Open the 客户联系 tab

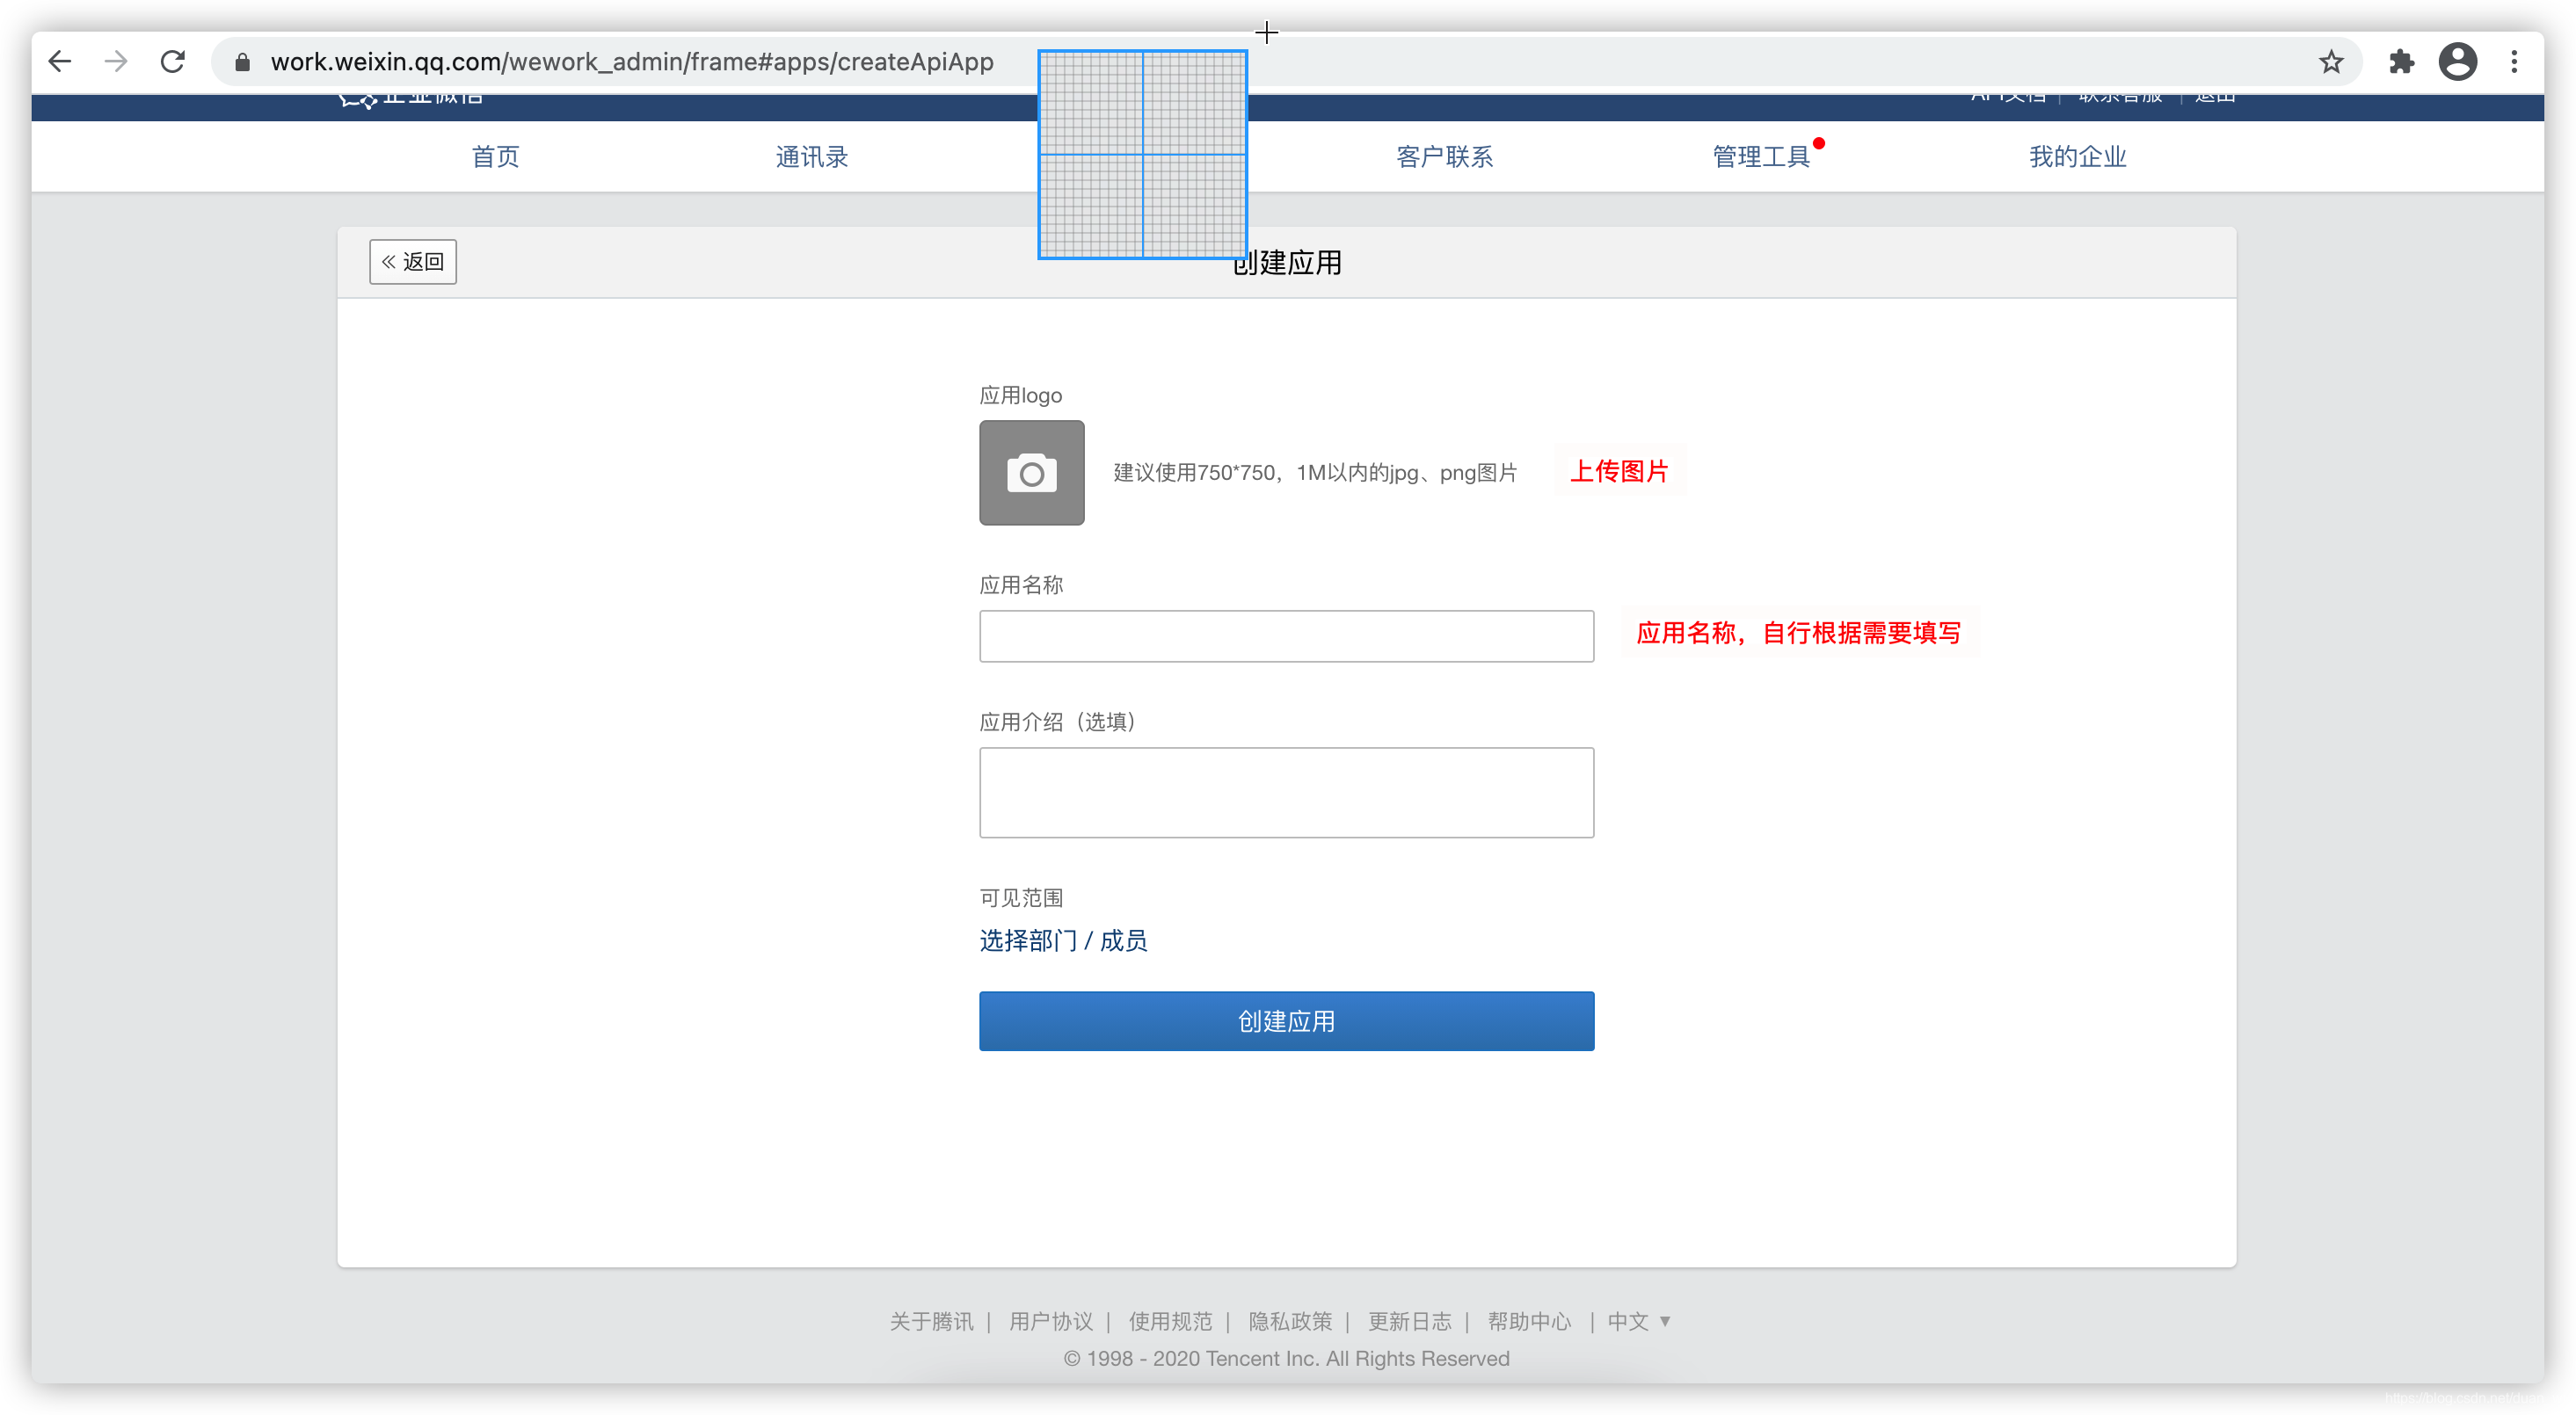click(x=1444, y=157)
